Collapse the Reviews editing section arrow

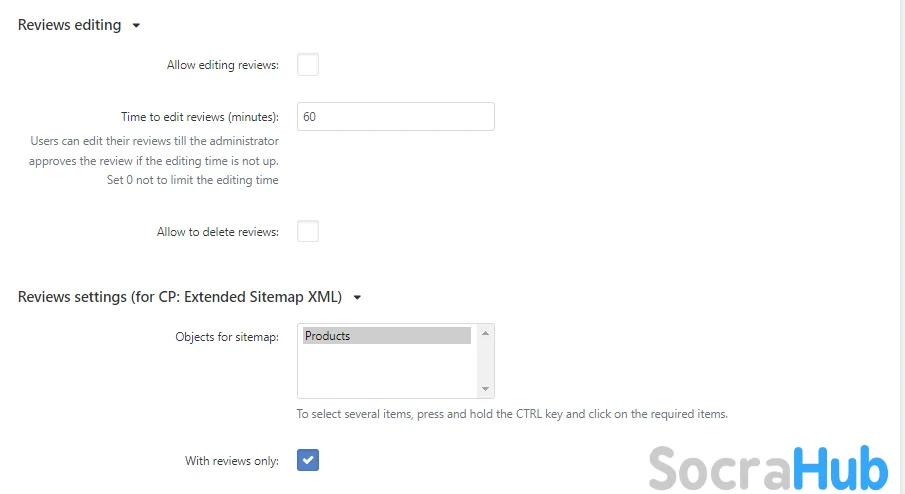pos(136,25)
